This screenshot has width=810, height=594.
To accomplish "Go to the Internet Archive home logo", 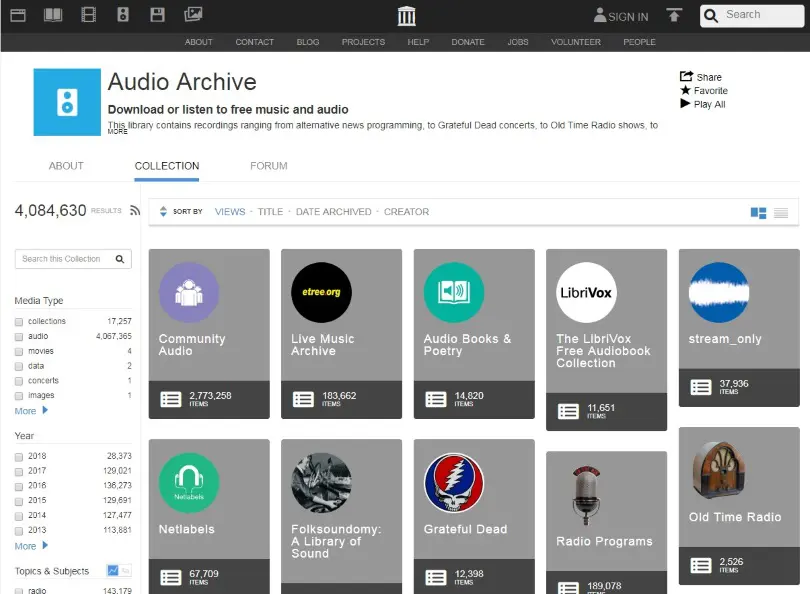I will coord(407,16).
